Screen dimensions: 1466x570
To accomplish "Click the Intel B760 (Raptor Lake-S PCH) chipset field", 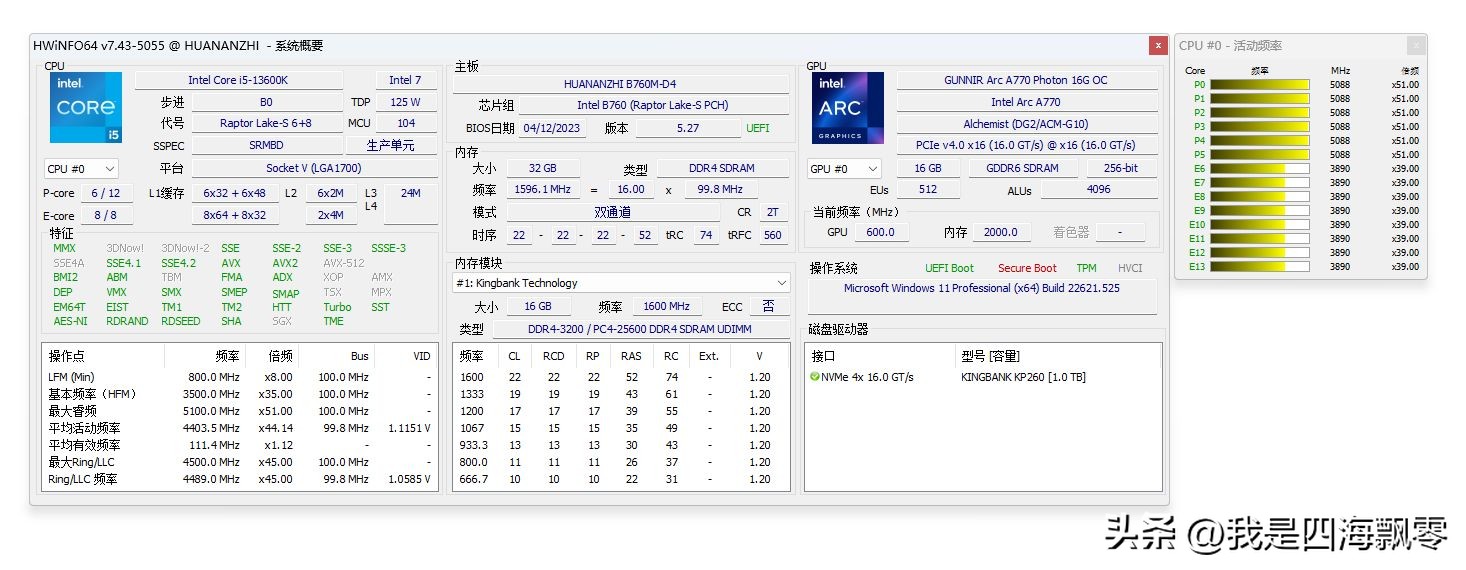I will point(653,105).
